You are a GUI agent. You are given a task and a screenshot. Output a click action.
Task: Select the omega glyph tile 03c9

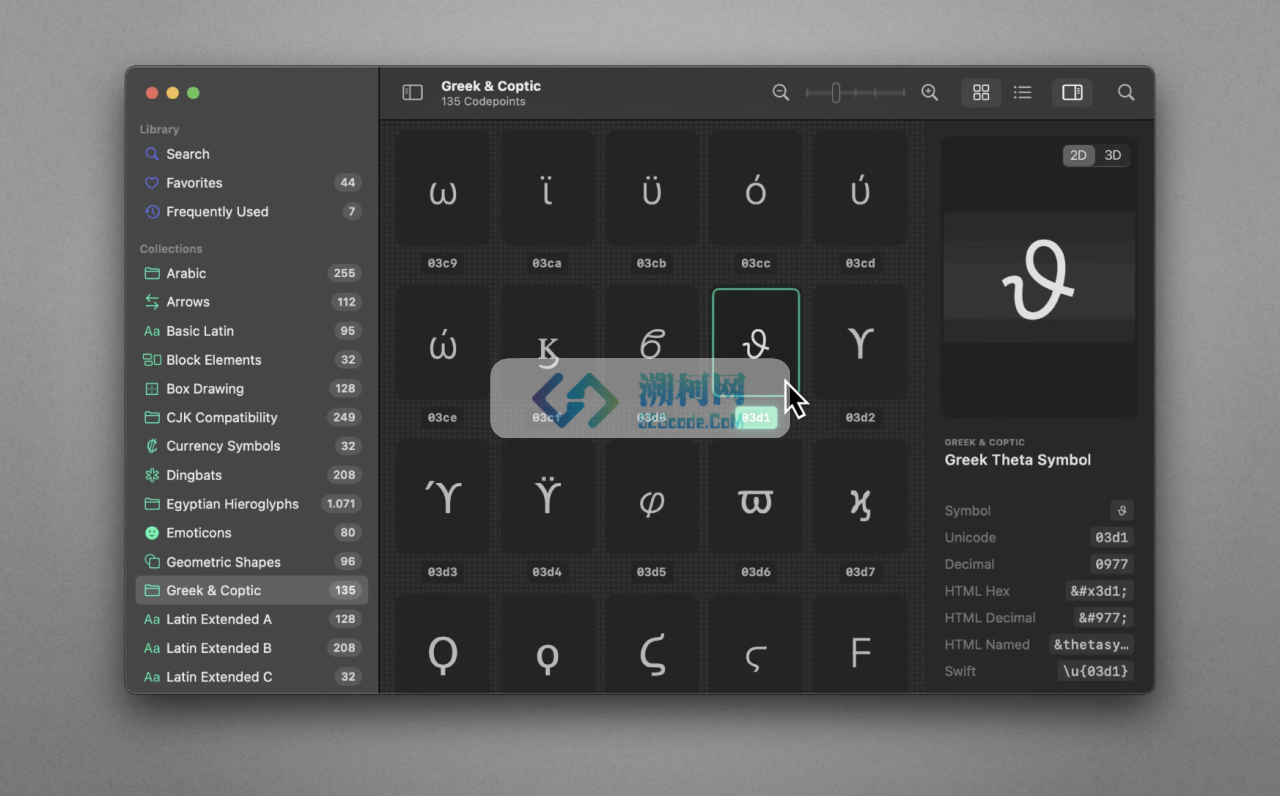tap(442, 190)
